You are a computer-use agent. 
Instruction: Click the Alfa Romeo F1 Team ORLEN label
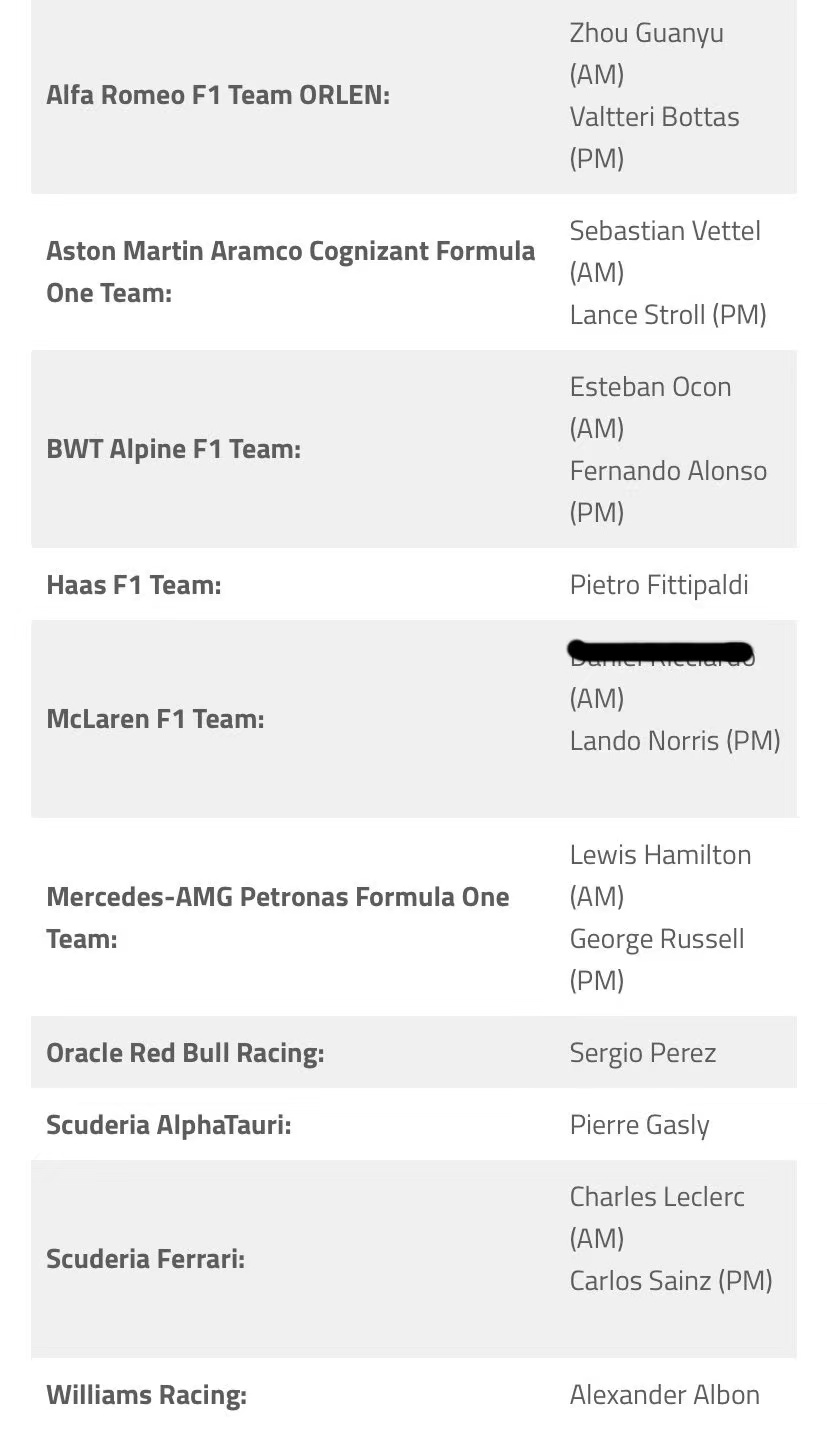tap(218, 96)
